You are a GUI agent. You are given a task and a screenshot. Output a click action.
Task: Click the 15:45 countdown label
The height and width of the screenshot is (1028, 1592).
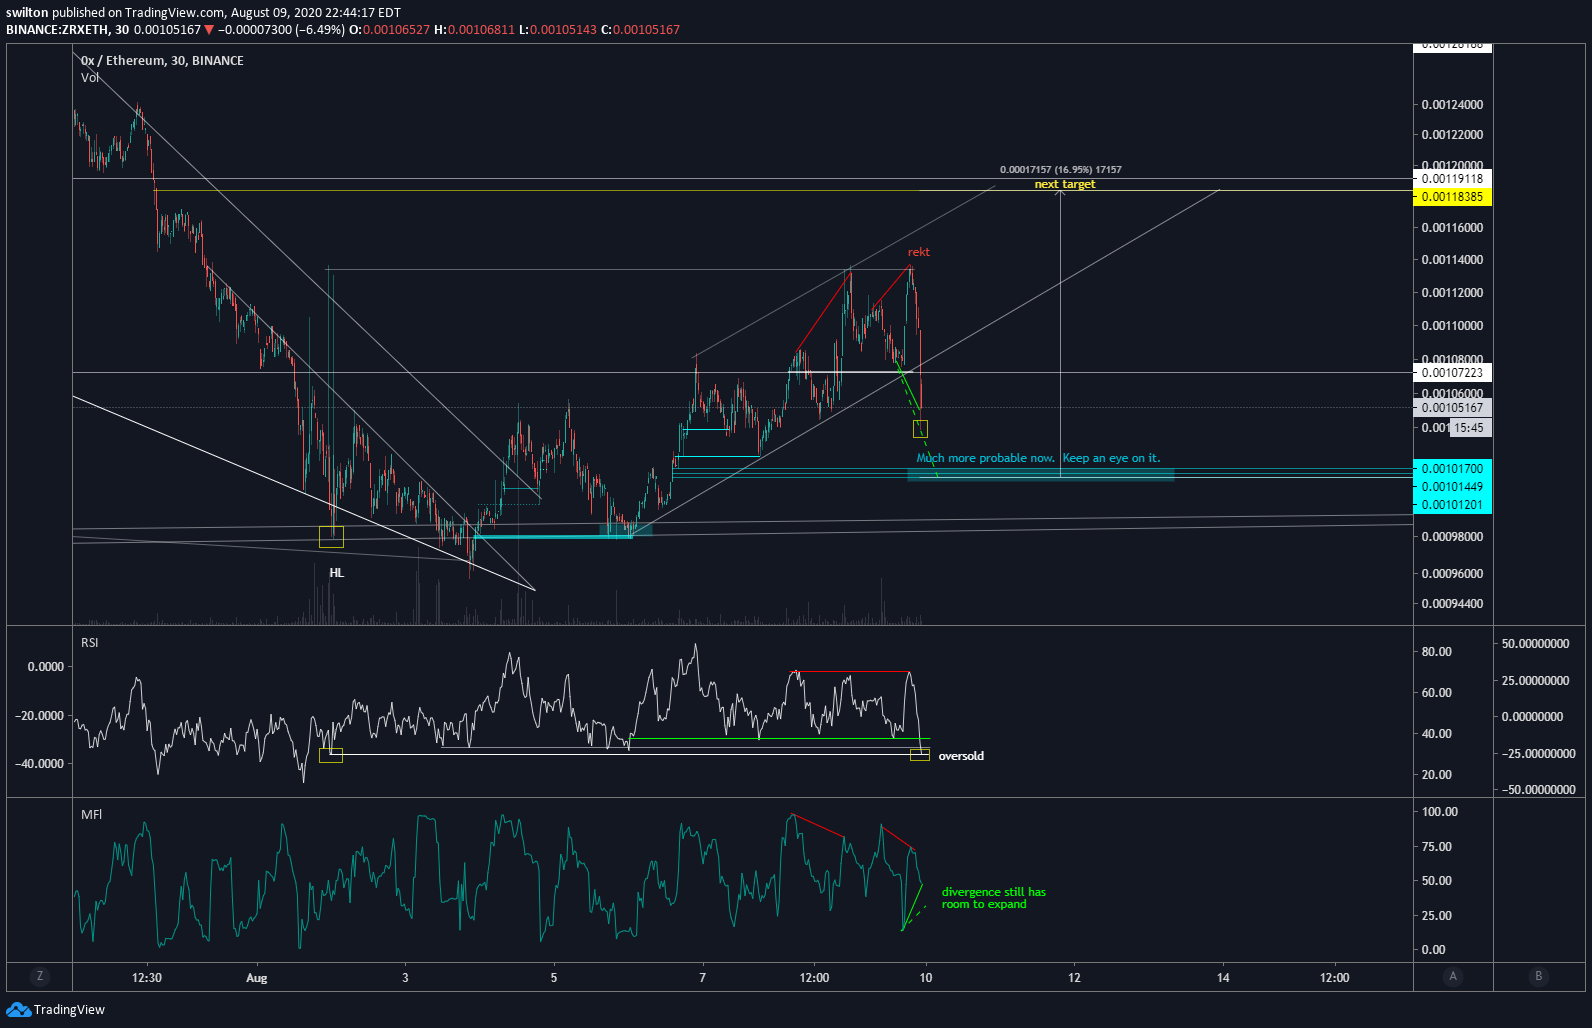click(x=1468, y=428)
